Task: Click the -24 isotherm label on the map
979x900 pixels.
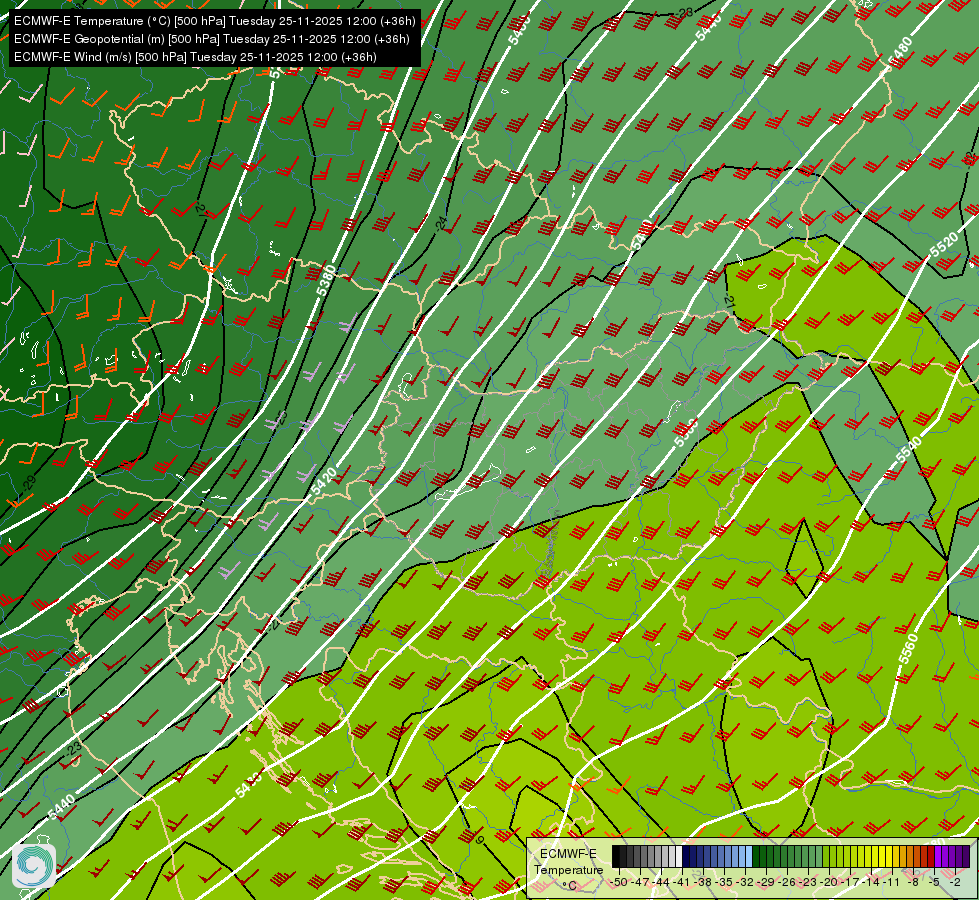Action: [x=441, y=223]
